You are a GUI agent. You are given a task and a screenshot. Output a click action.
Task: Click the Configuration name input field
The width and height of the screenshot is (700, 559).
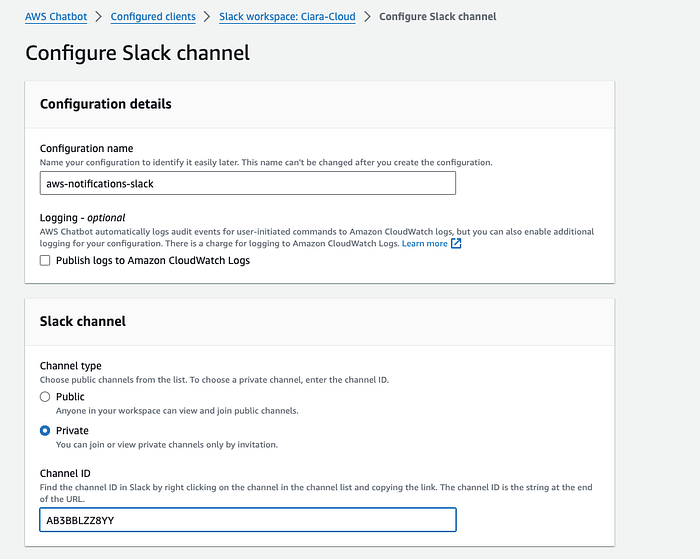248,183
